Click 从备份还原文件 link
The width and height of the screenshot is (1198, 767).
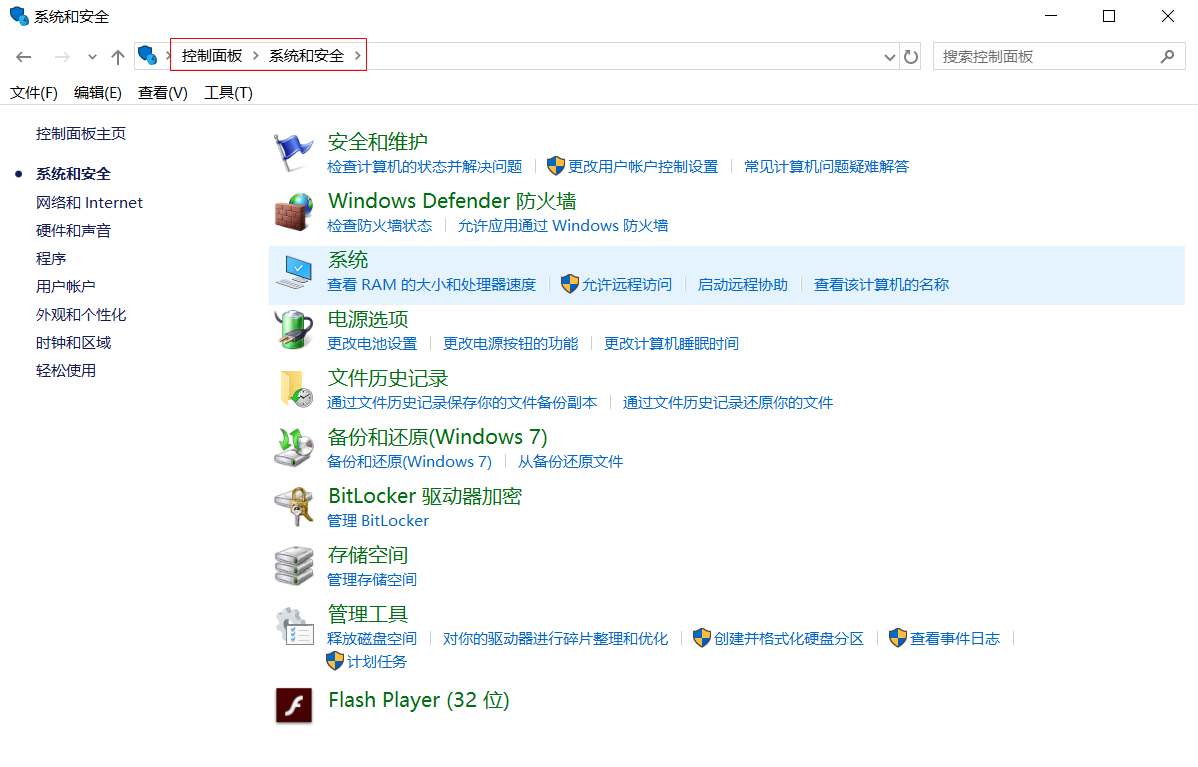[x=571, y=461]
